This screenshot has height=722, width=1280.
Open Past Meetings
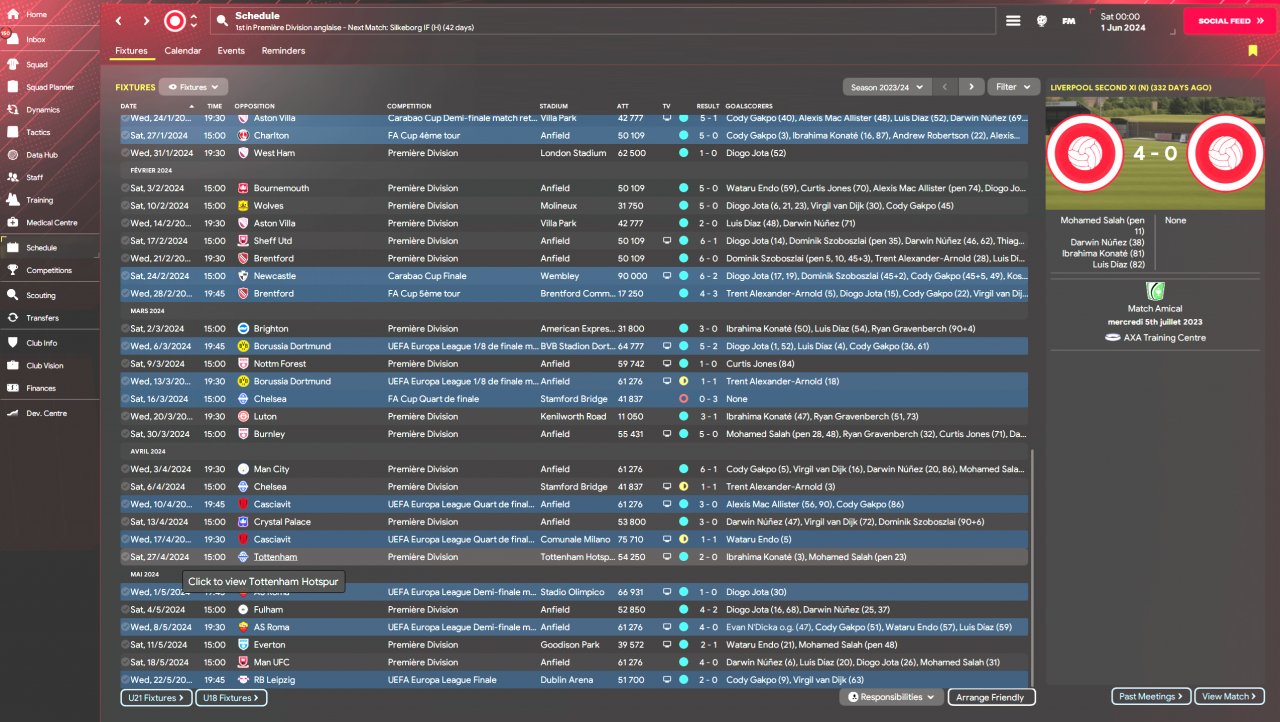pos(1152,696)
